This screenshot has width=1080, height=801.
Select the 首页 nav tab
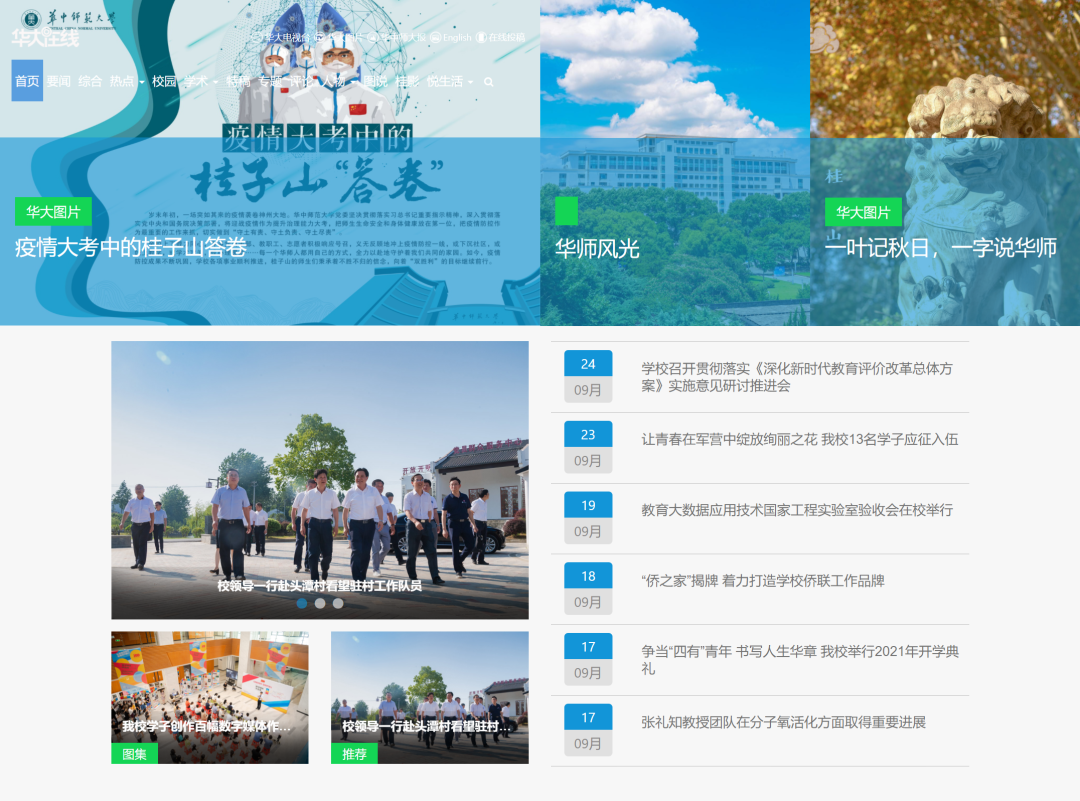27,81
